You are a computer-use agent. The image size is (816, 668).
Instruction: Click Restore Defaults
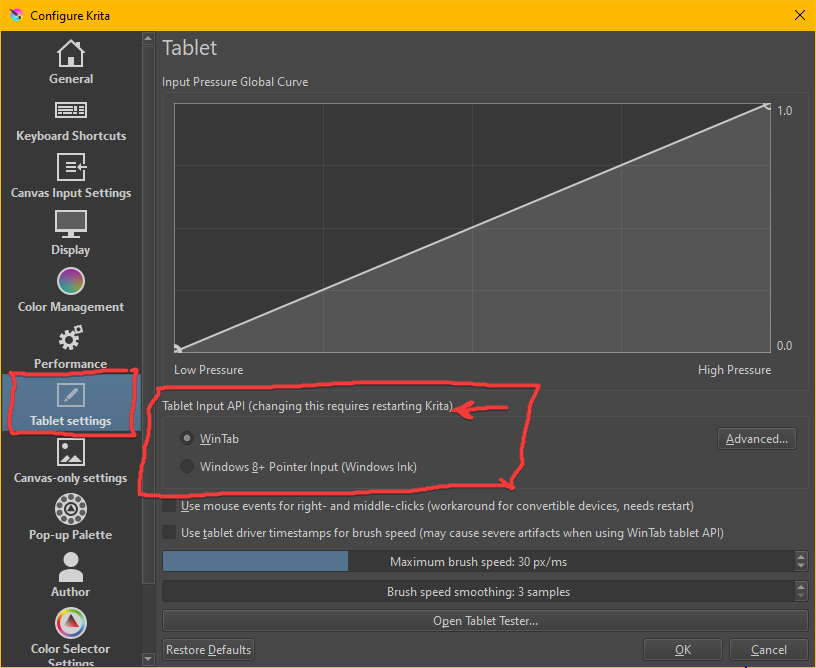tap(208, 650)
